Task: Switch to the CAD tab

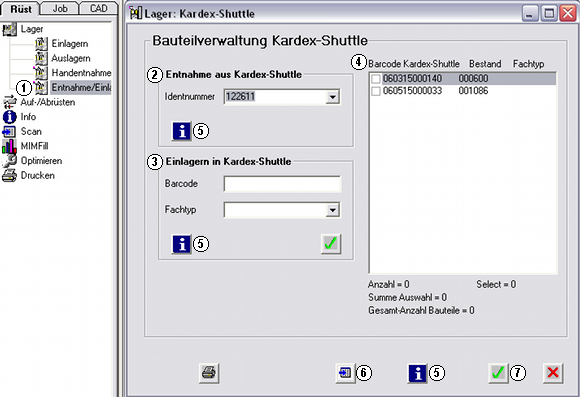Action: click(98, 8)
